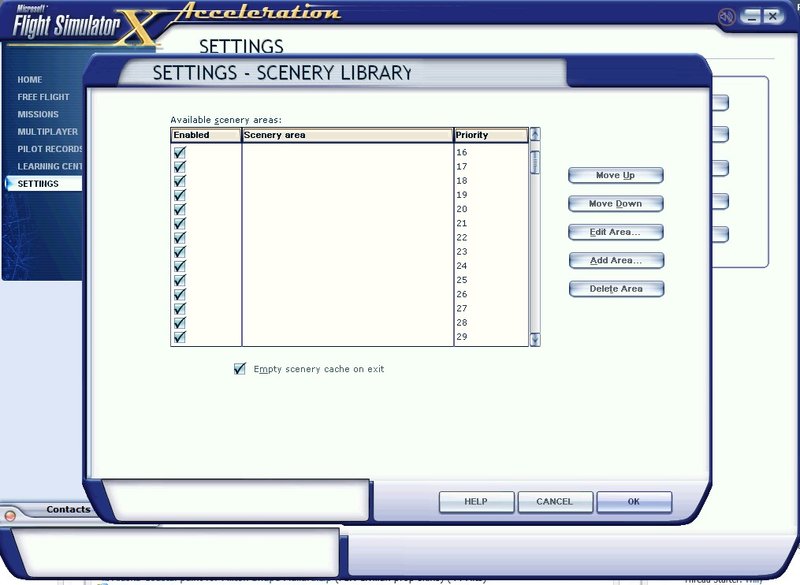Go to the Missions section
The image size is (800, 585).
point(38,114)
